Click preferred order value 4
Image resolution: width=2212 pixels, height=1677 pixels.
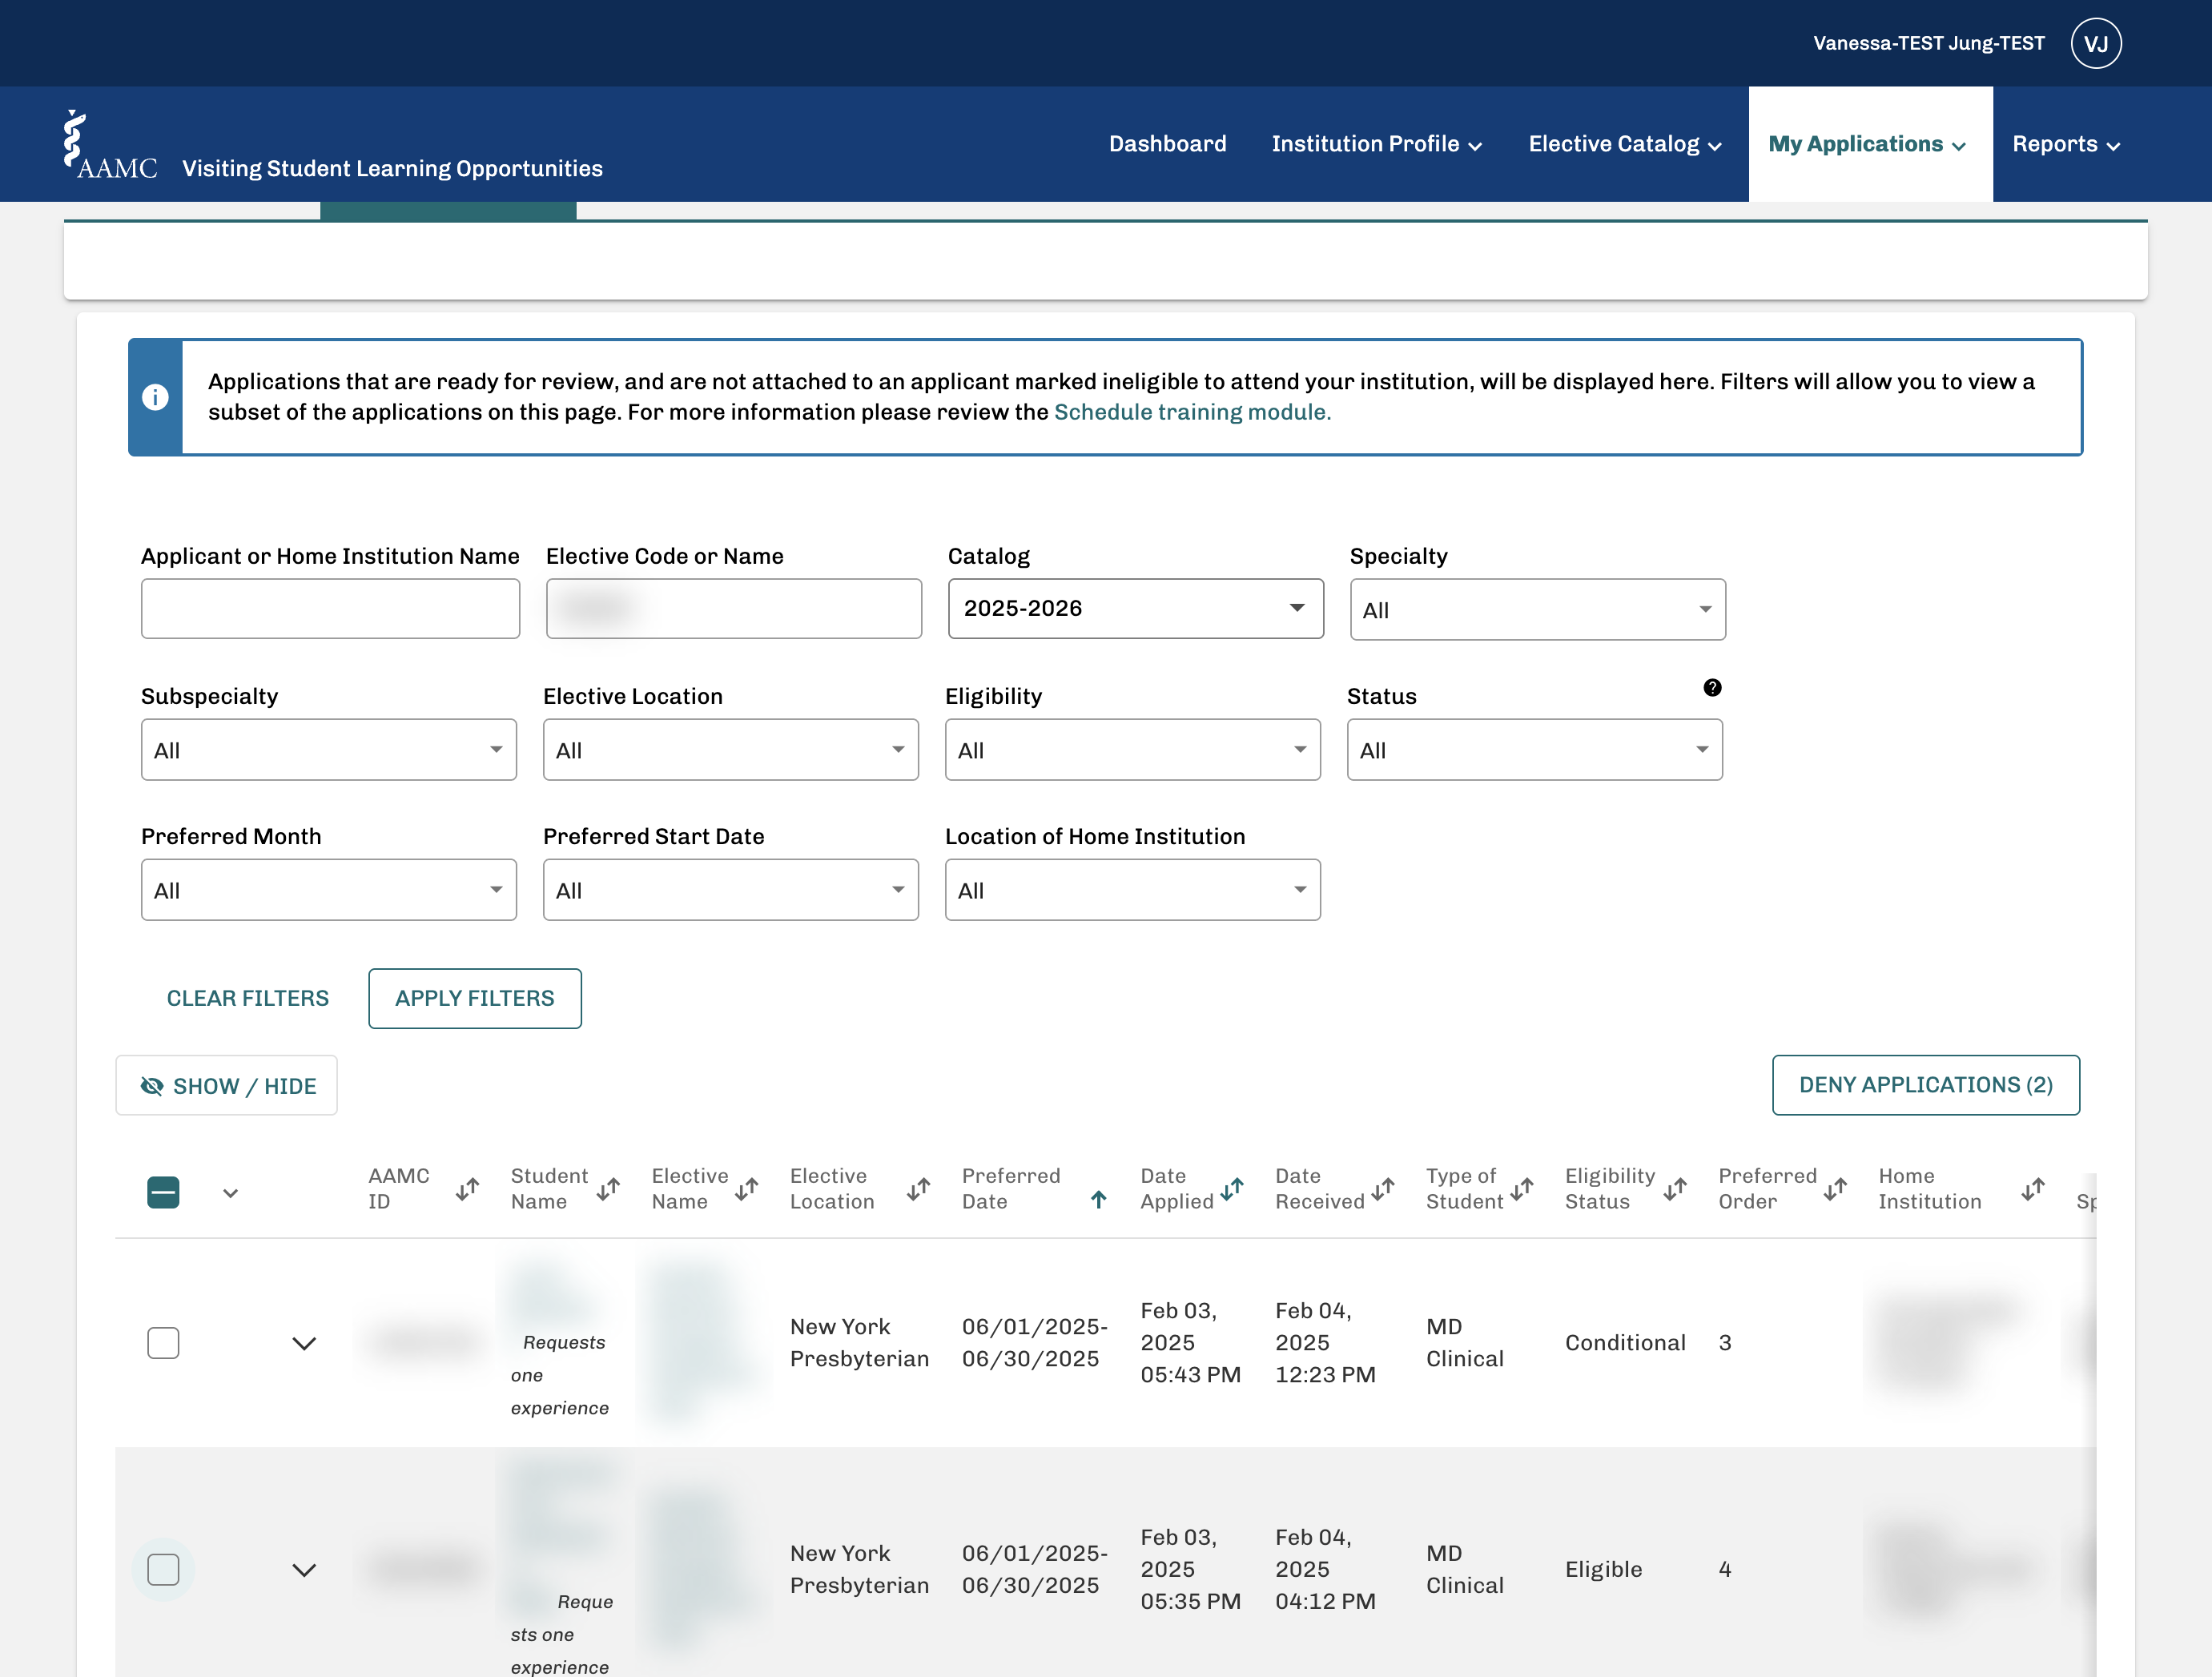point(1724,1569)
